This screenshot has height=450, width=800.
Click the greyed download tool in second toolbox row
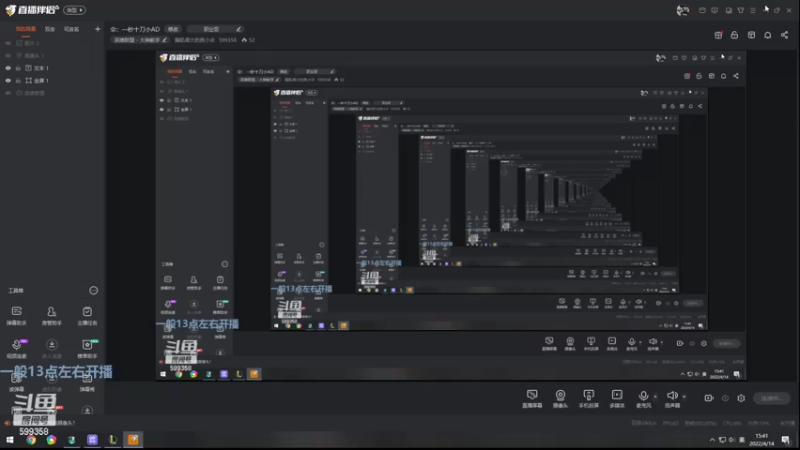[x=52, y=348]
